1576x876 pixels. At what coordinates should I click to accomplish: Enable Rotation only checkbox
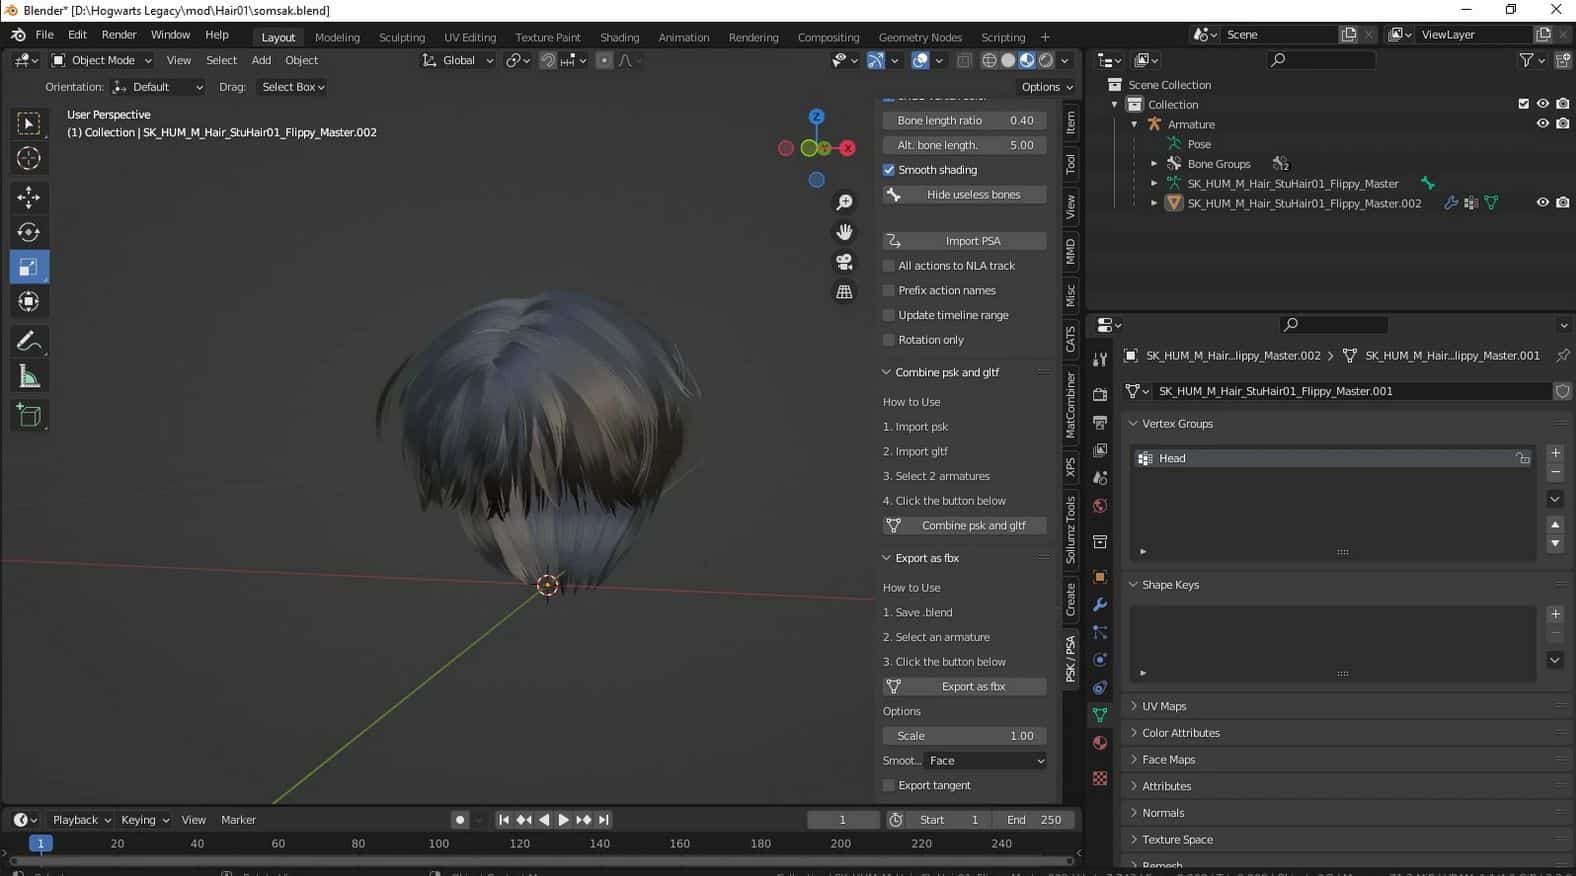point(889,340)
